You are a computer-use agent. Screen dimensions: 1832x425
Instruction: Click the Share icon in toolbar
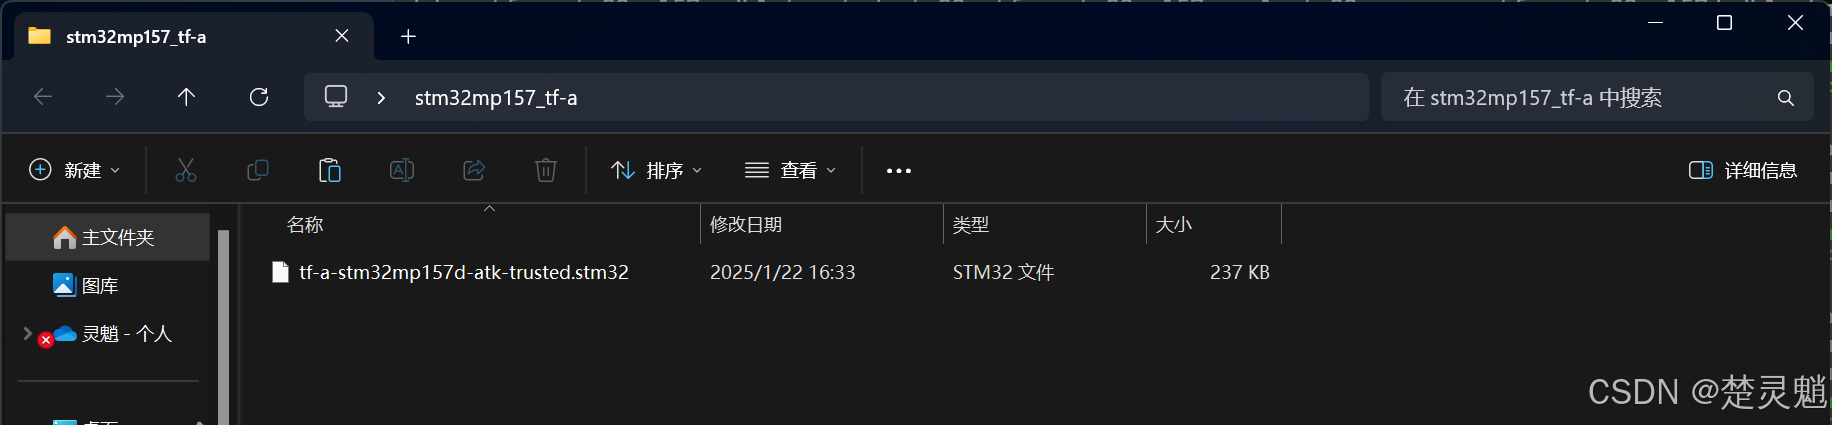tap(474, 170)
